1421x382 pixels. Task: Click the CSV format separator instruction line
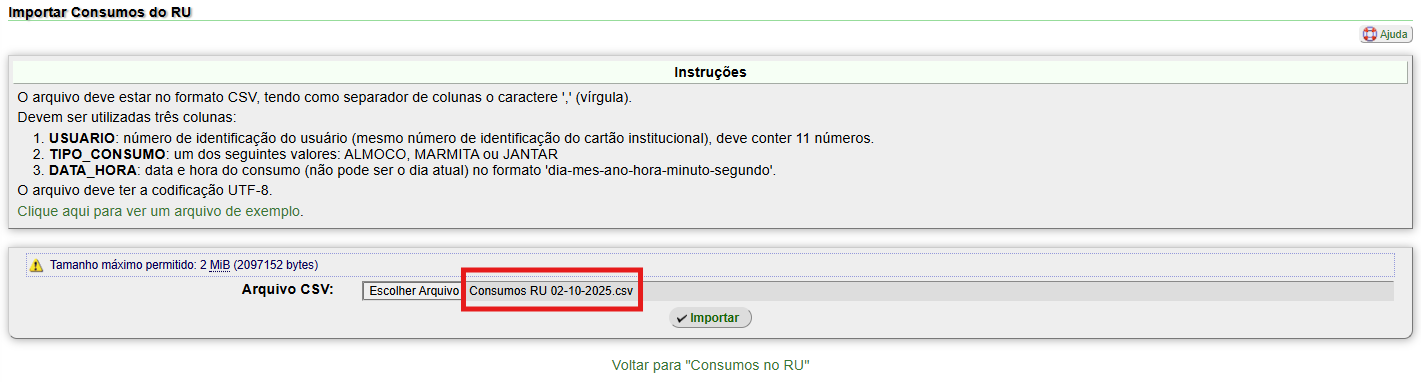(325, 97)
